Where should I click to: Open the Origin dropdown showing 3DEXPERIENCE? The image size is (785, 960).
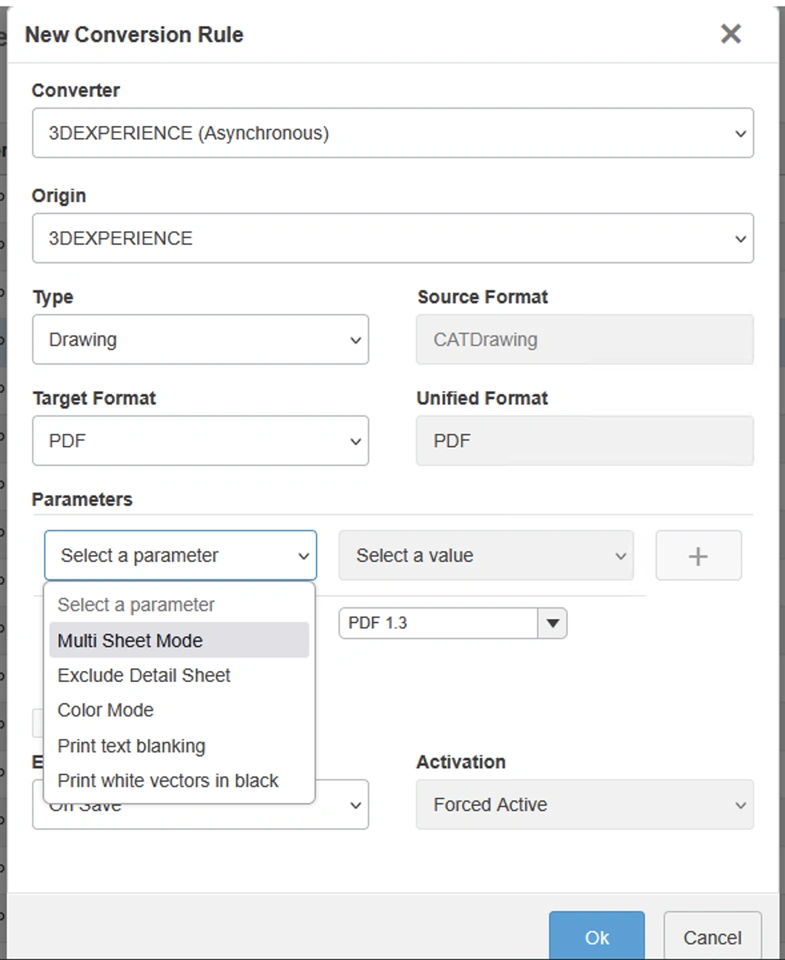click(x=392, y=239)
